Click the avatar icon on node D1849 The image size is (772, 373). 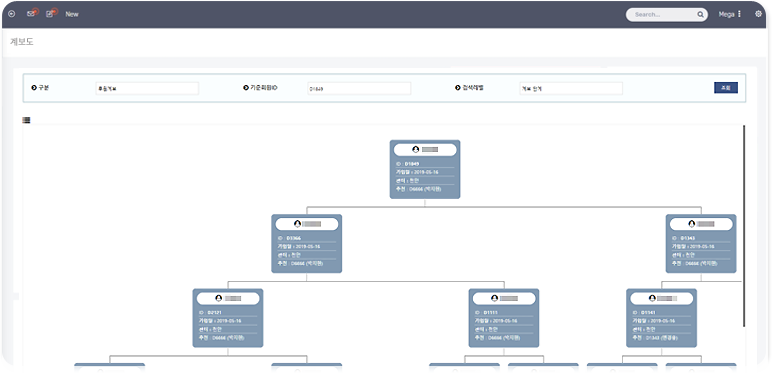416,149
